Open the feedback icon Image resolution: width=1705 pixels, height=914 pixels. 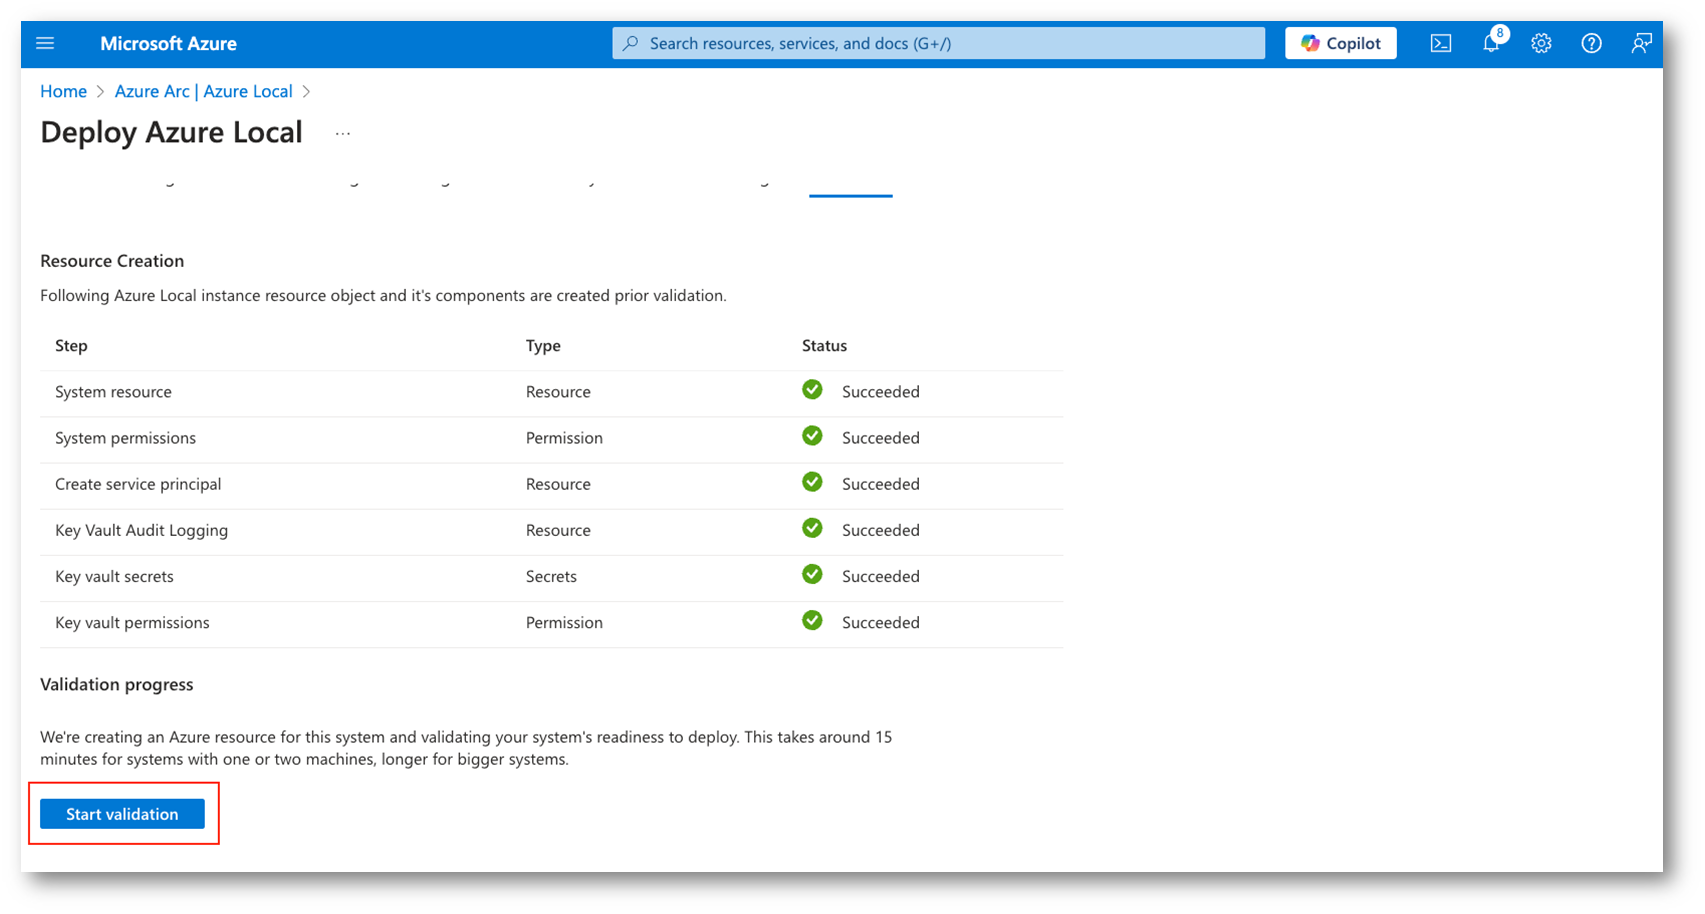tap(1641, 43)
